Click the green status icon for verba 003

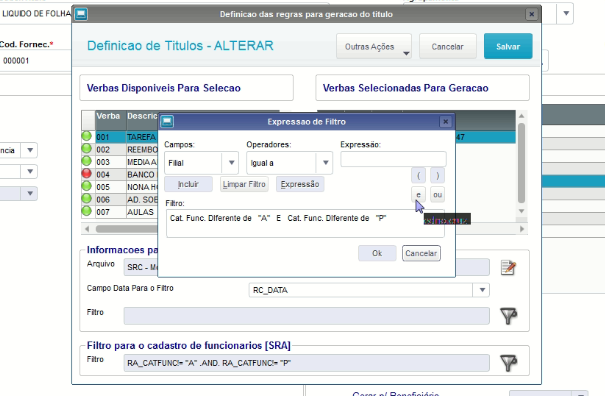coord(87,161)
